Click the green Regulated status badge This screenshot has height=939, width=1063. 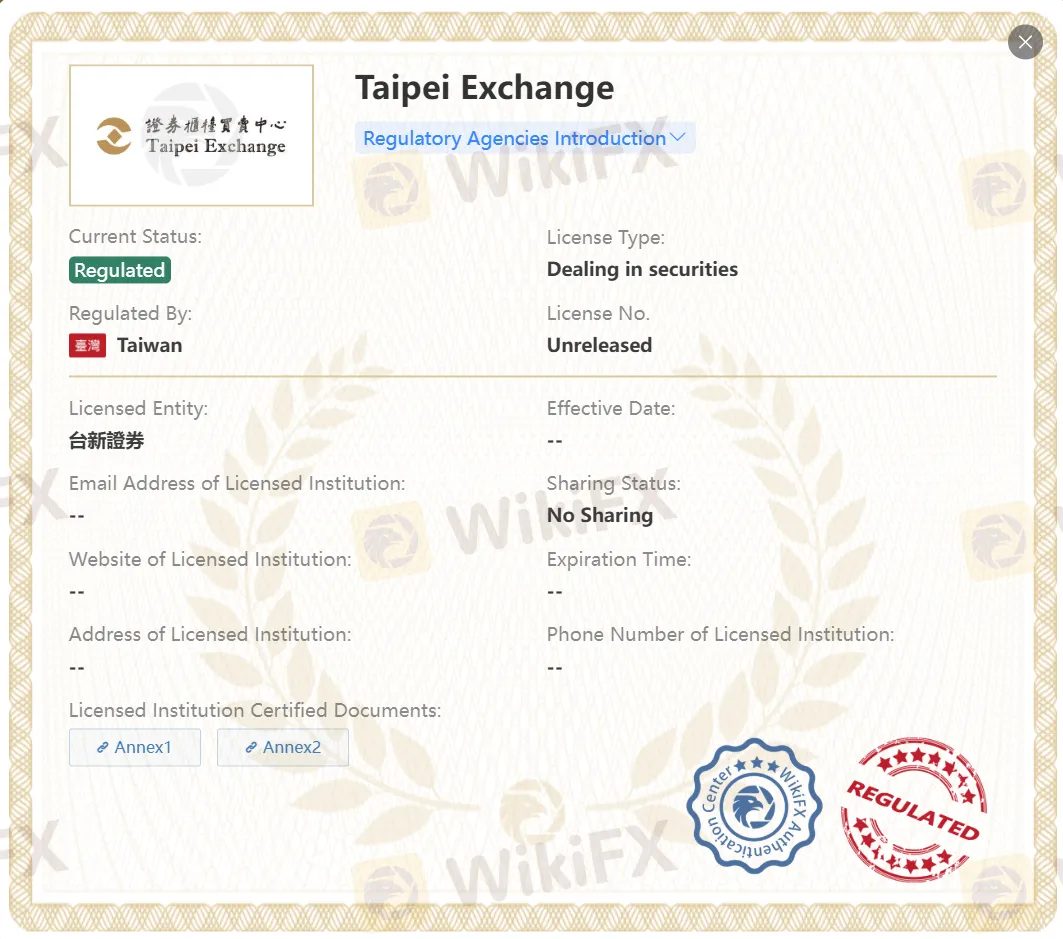(120, 270)
